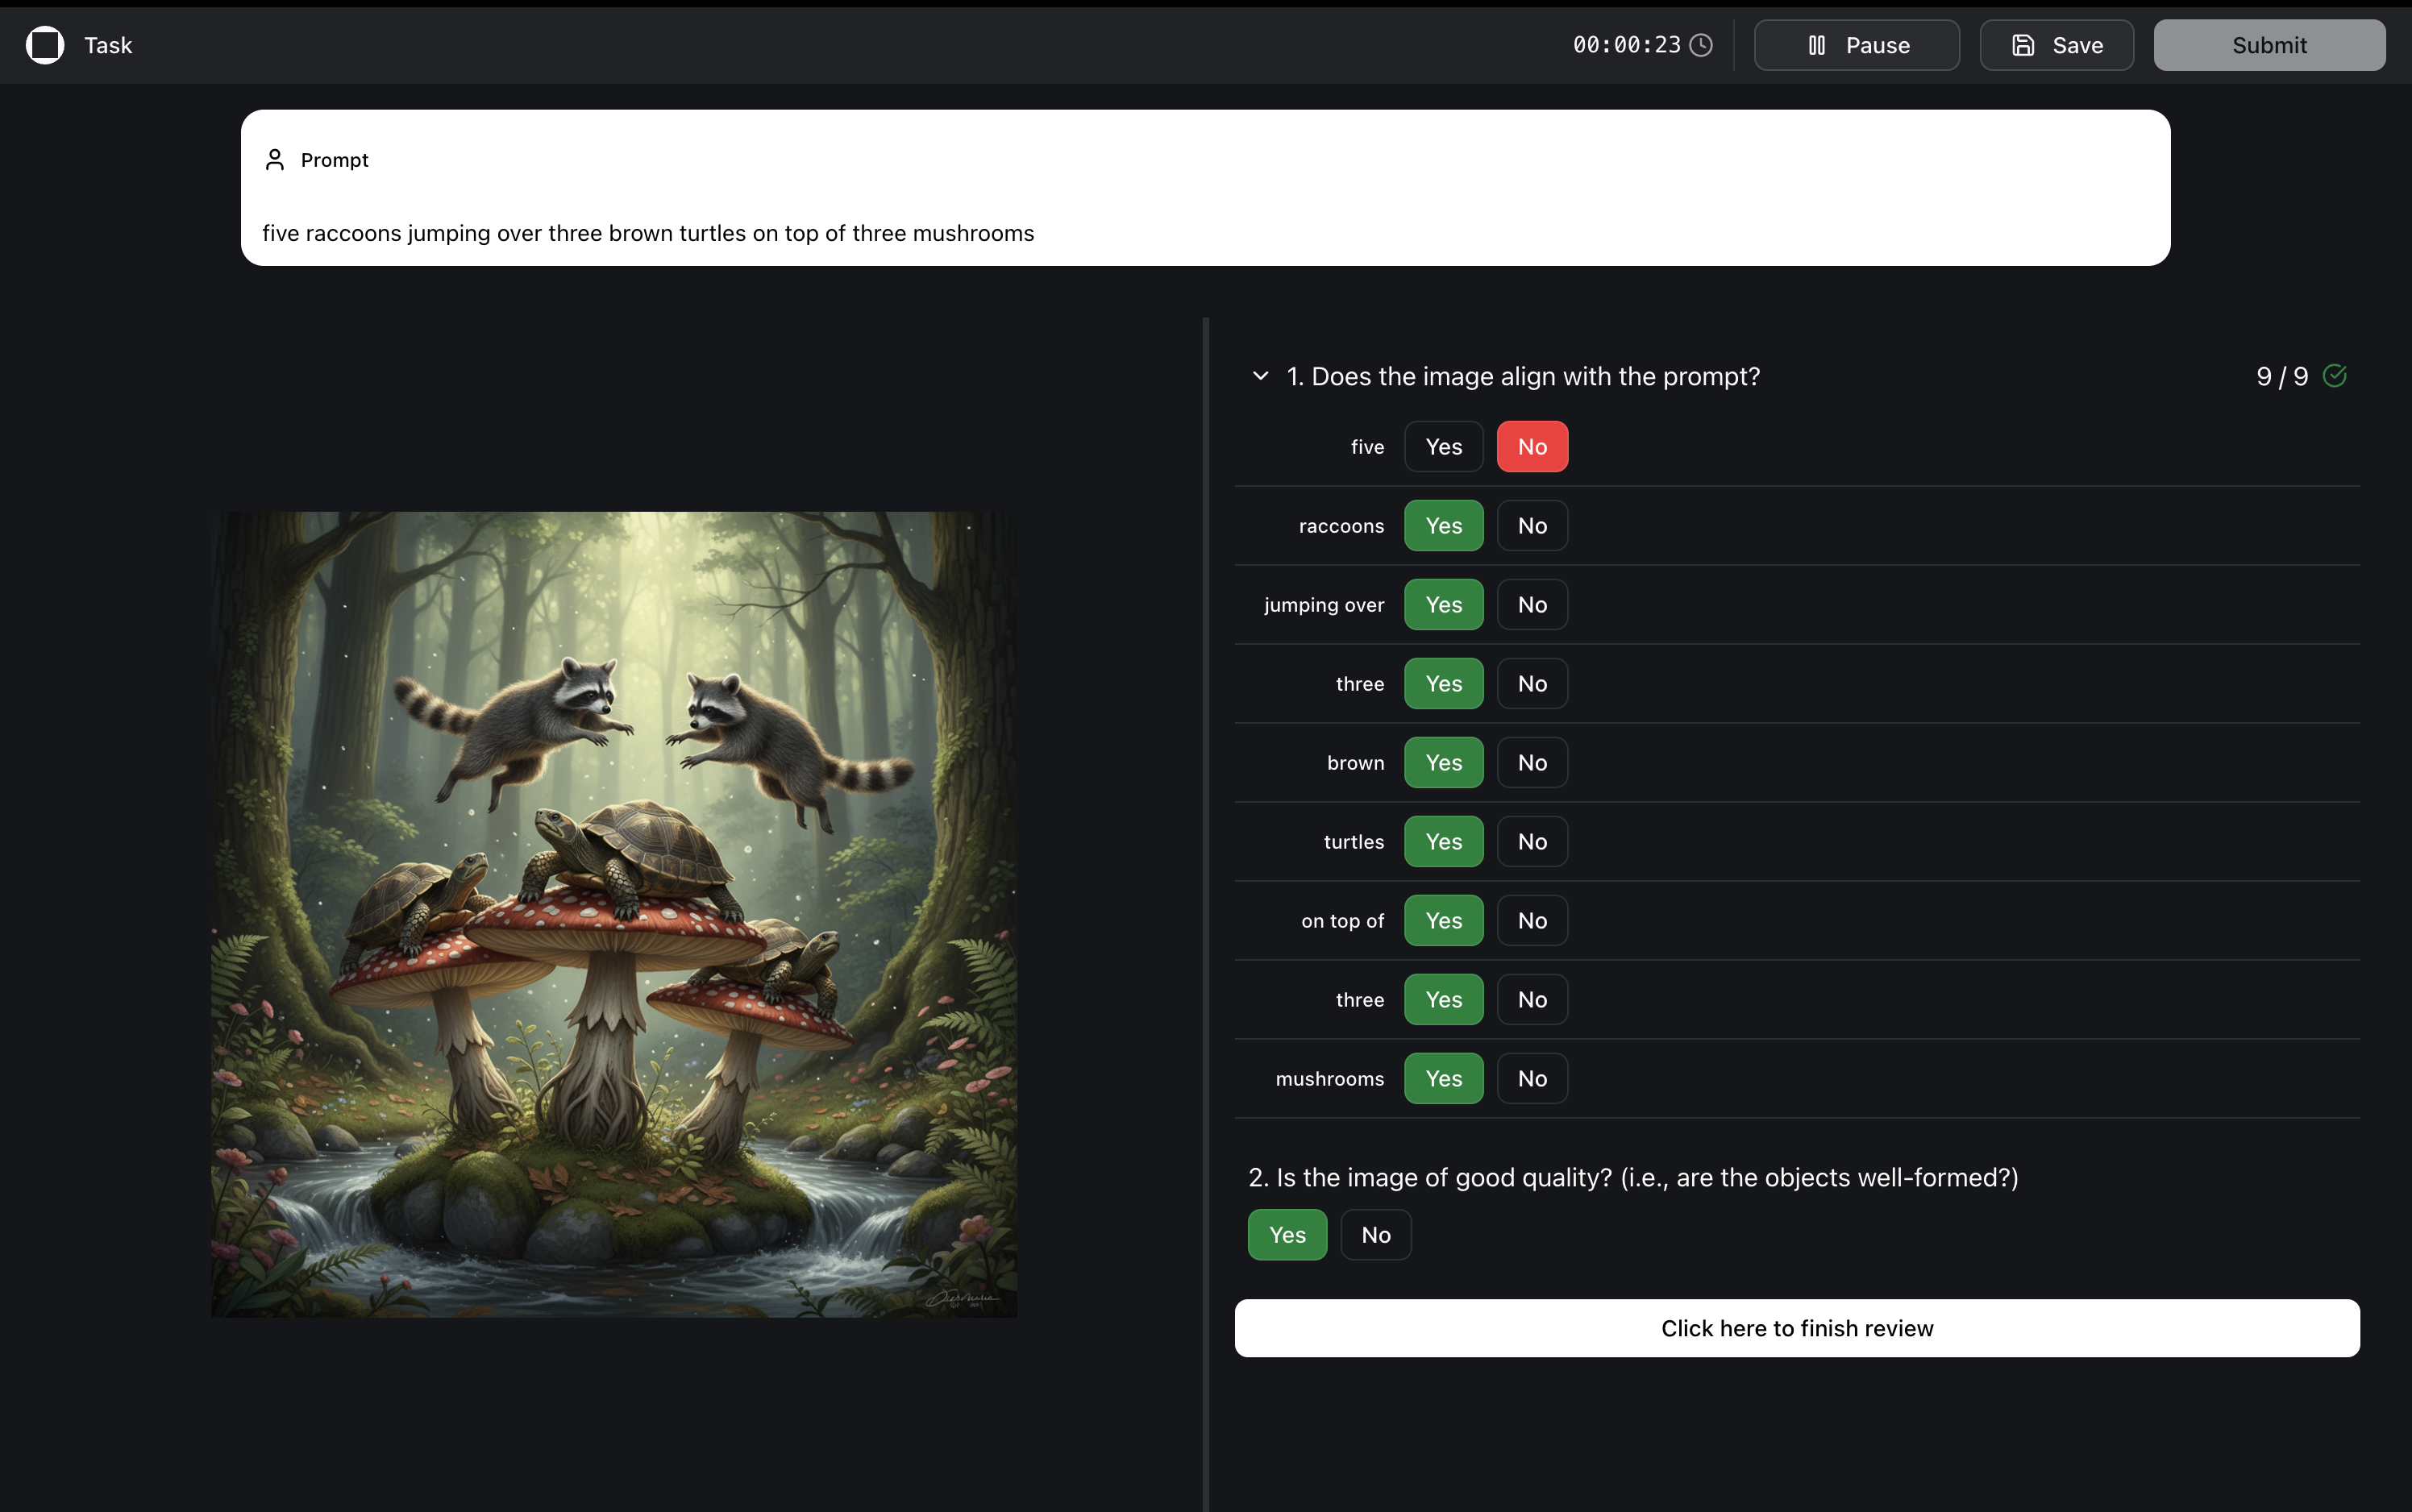Image resolution: width=2412 pixels, height=1512 pixels.
Task: Select No for 'on top of'
Action: 1531,921
